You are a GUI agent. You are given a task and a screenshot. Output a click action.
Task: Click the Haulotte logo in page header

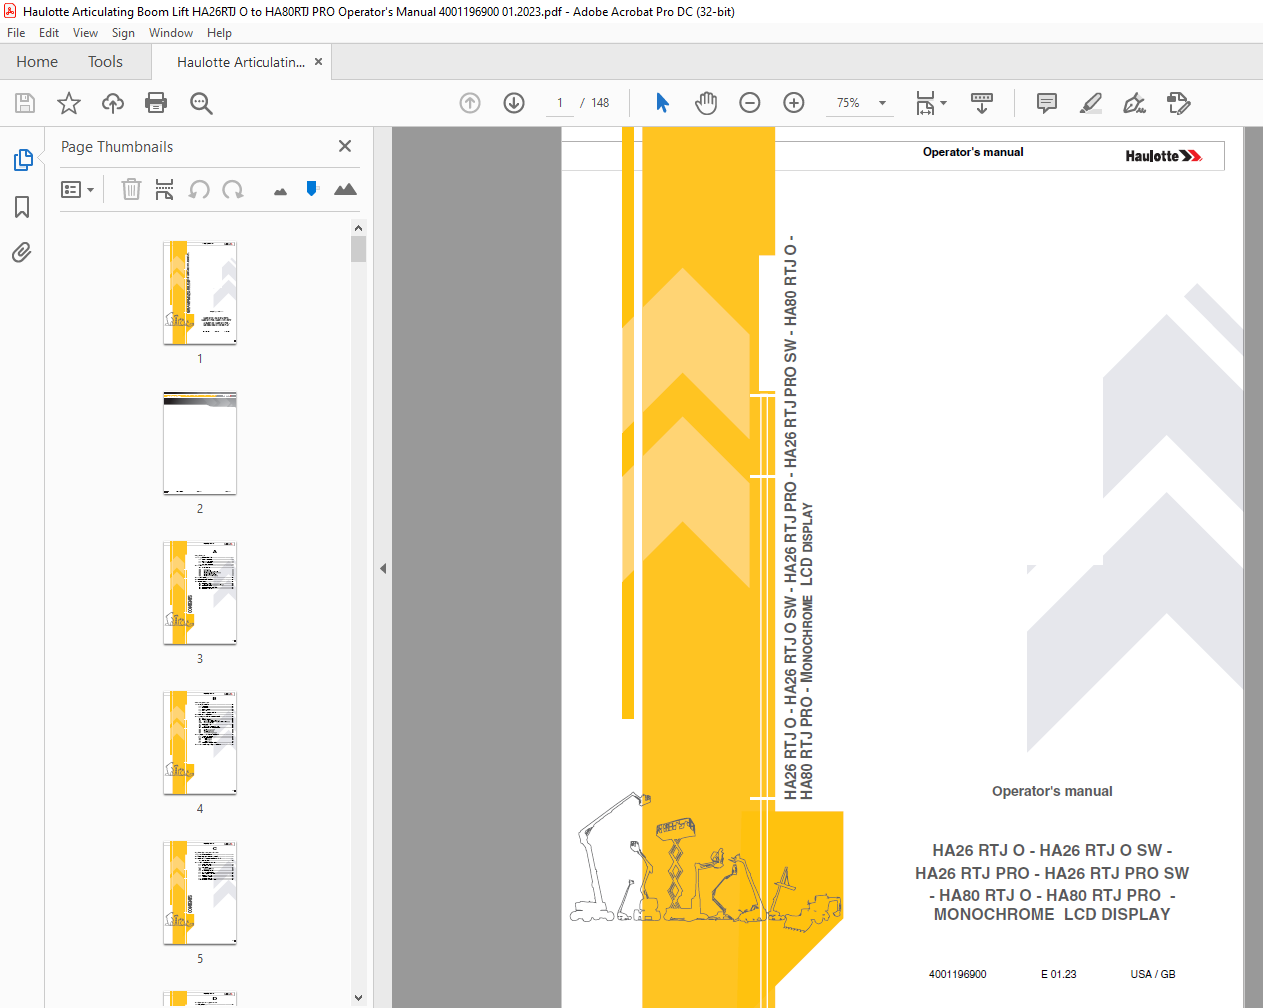point(1164,156)
